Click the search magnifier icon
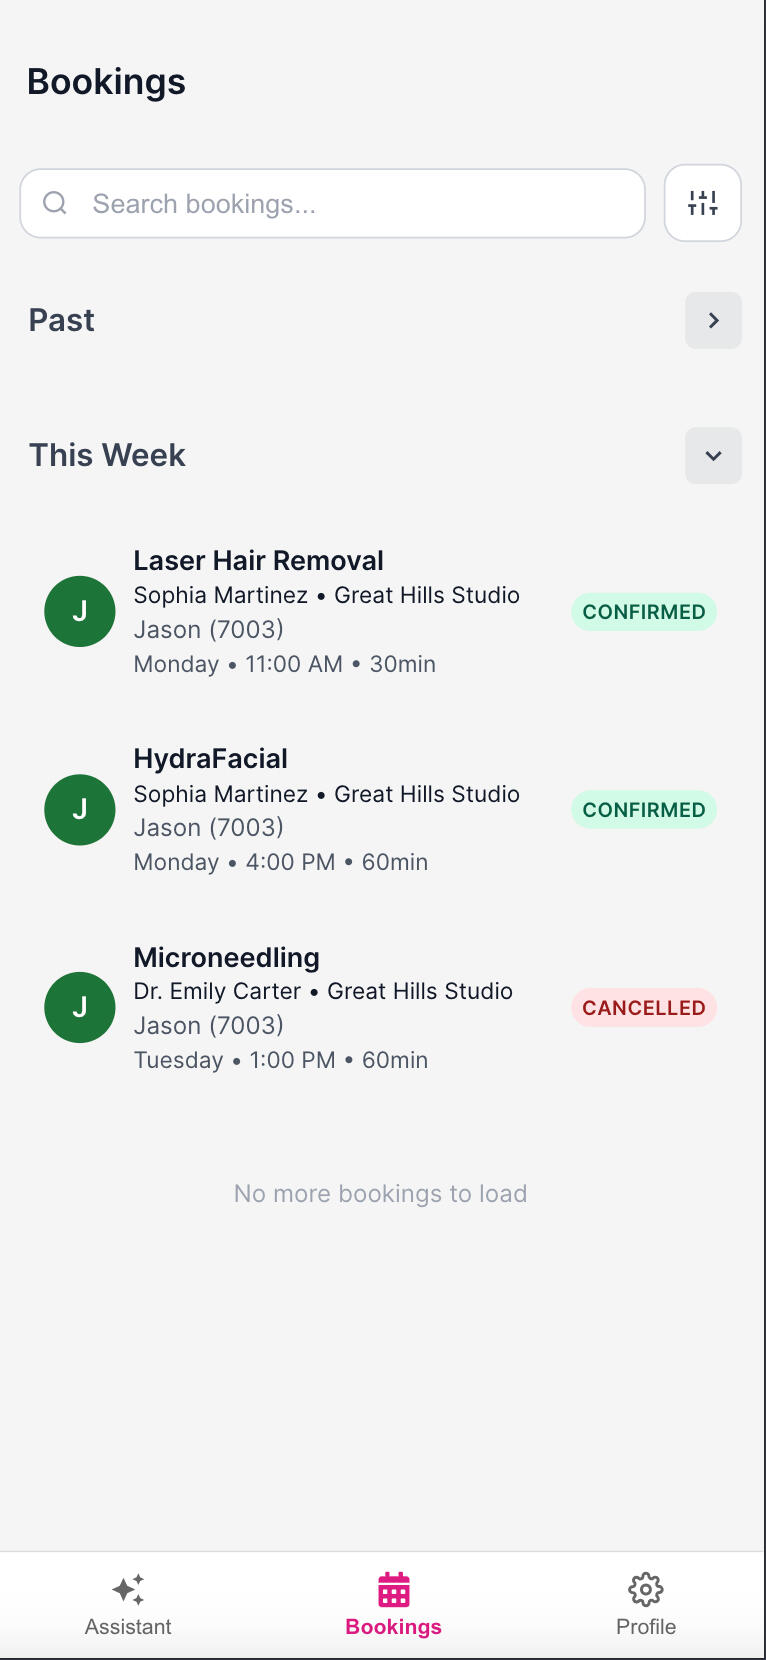766x1660 pixels. point(55,203)
